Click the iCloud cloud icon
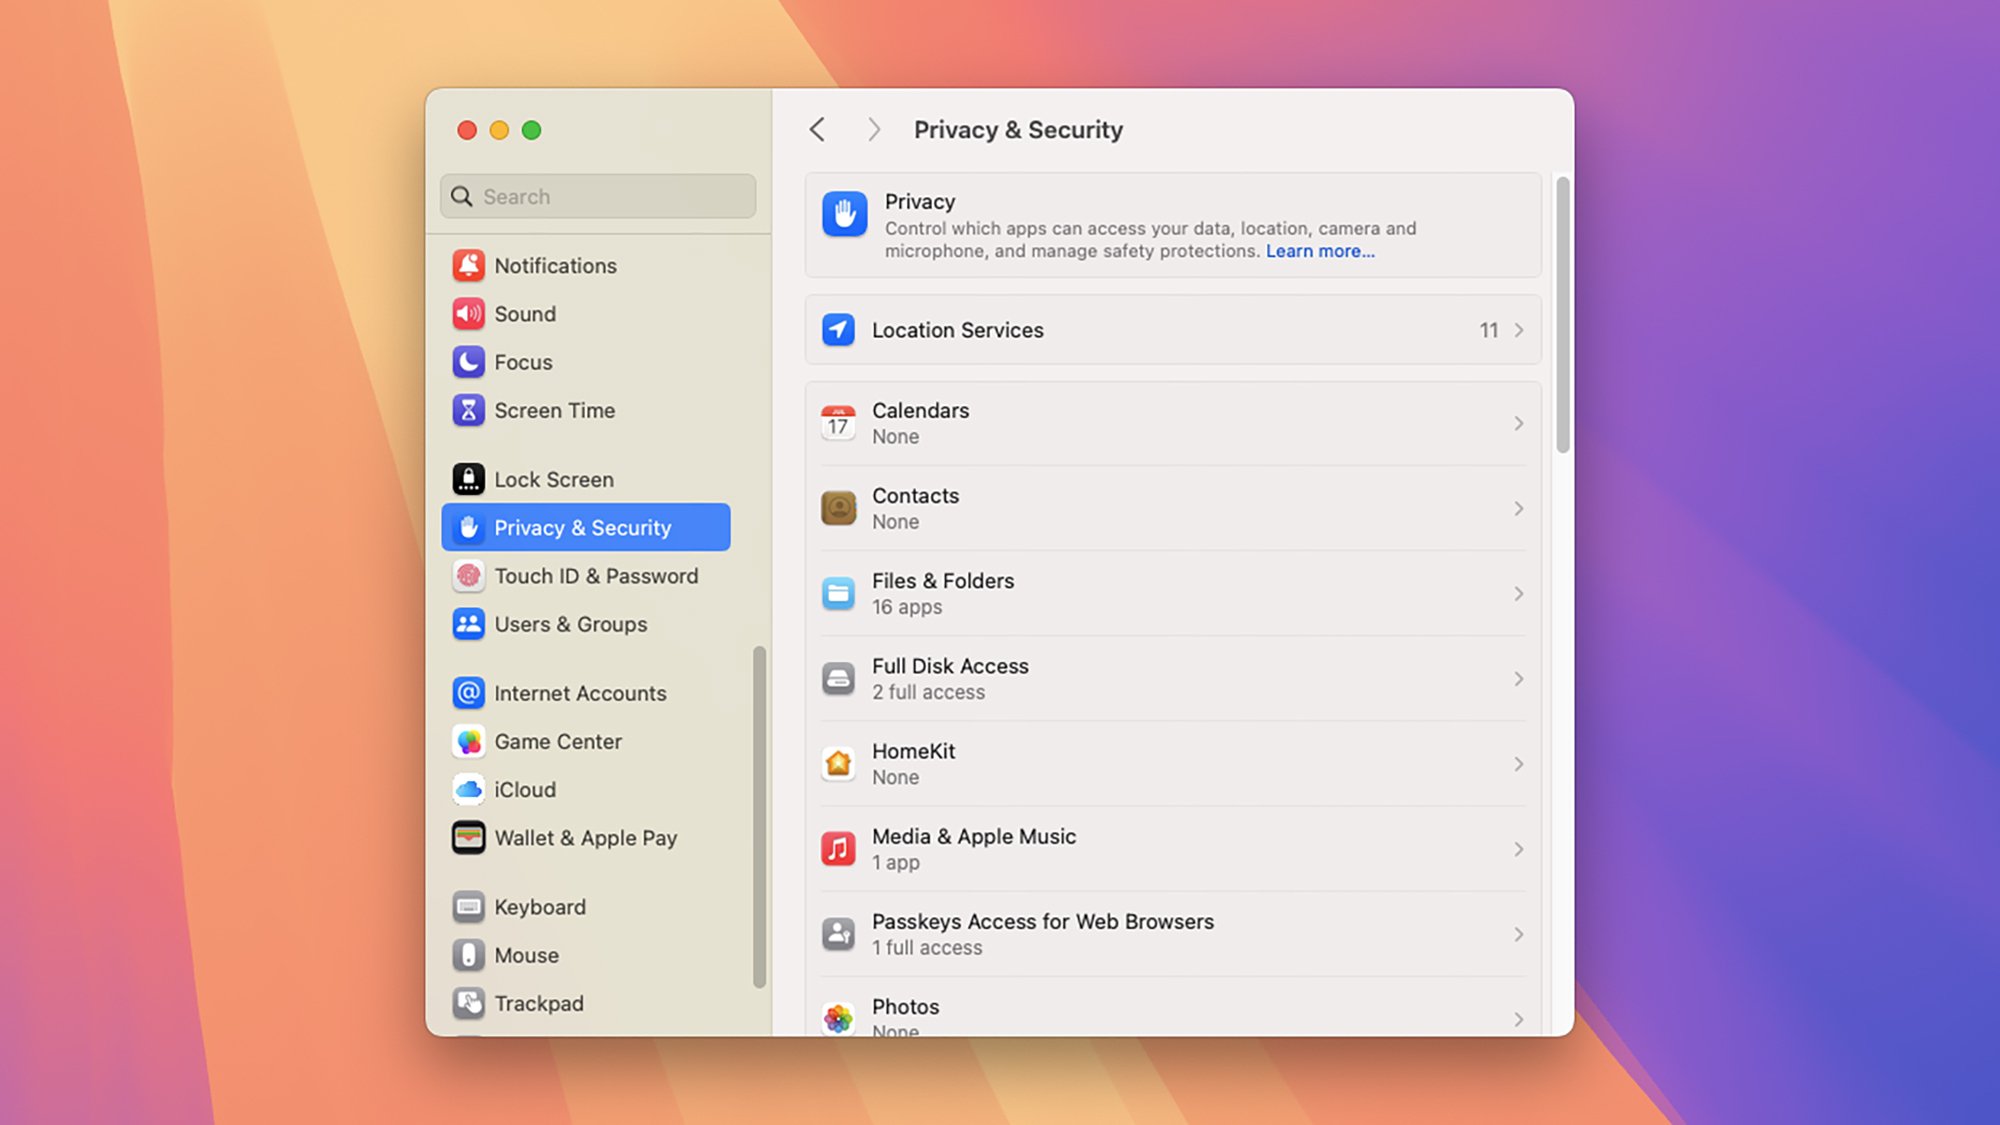The image size is (2000, 1125). 468,789
